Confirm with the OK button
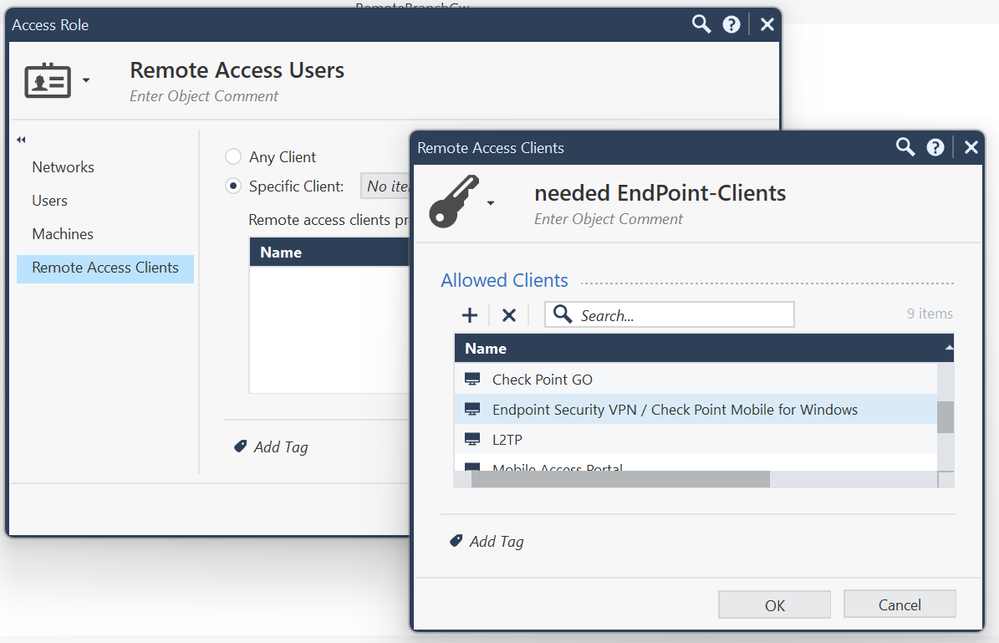Viewport: 999px width, 643px height. point(774,604)
